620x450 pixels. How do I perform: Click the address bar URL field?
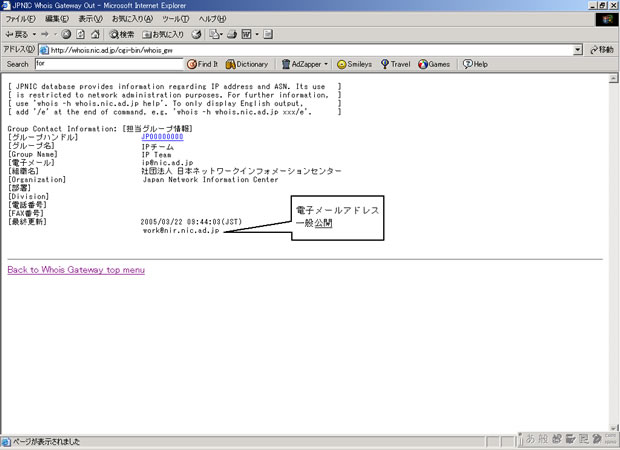tap(310, 50)
